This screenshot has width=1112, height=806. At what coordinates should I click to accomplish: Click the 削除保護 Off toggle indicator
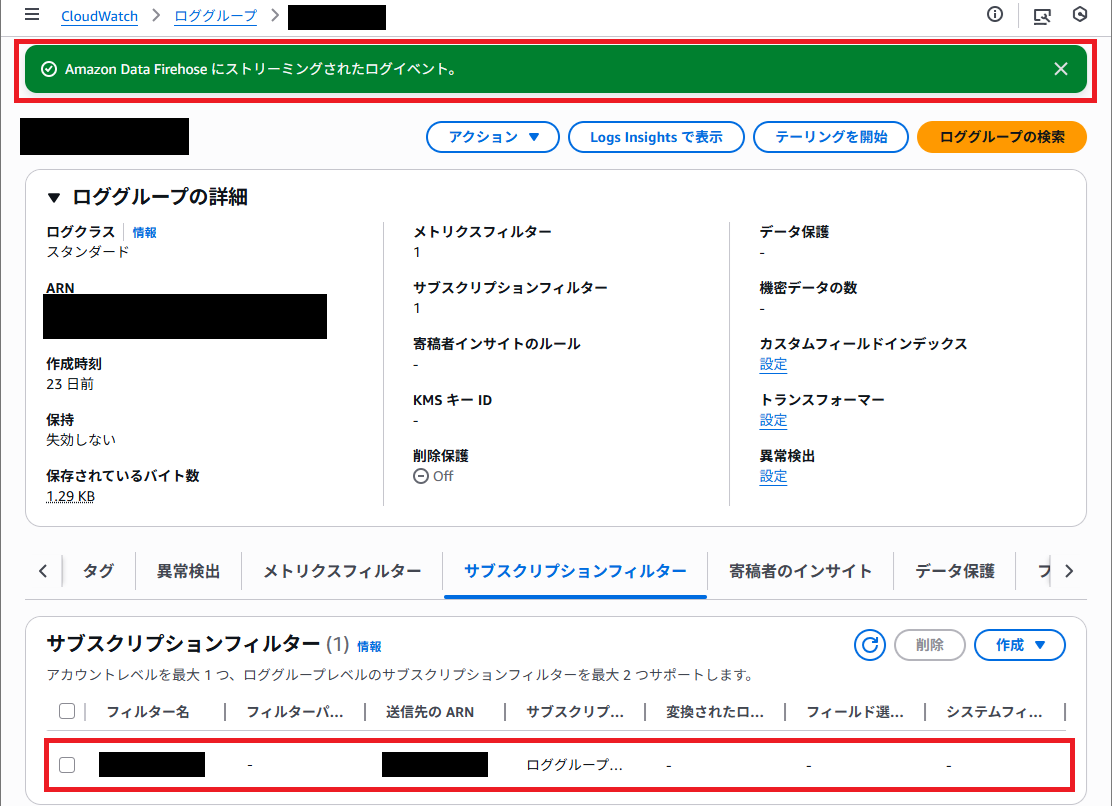pyautogui.click(x=420, y=476)
